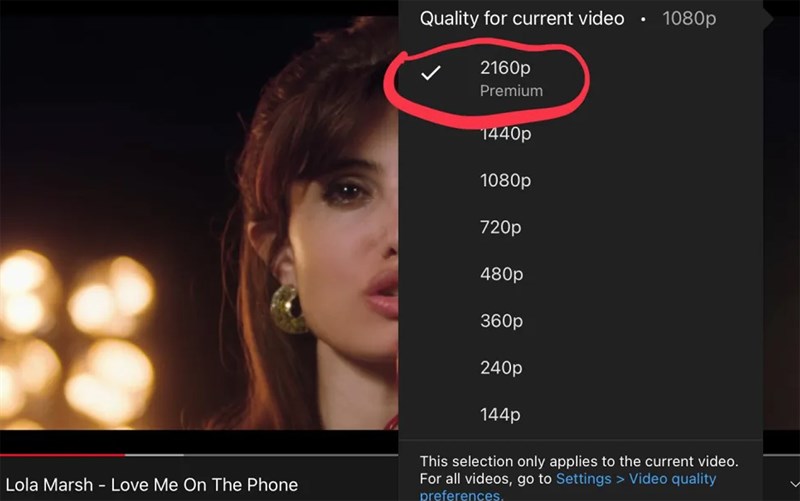Click the checkmark next to 2160p
The image size is (800, 501).
click(431, 74)
